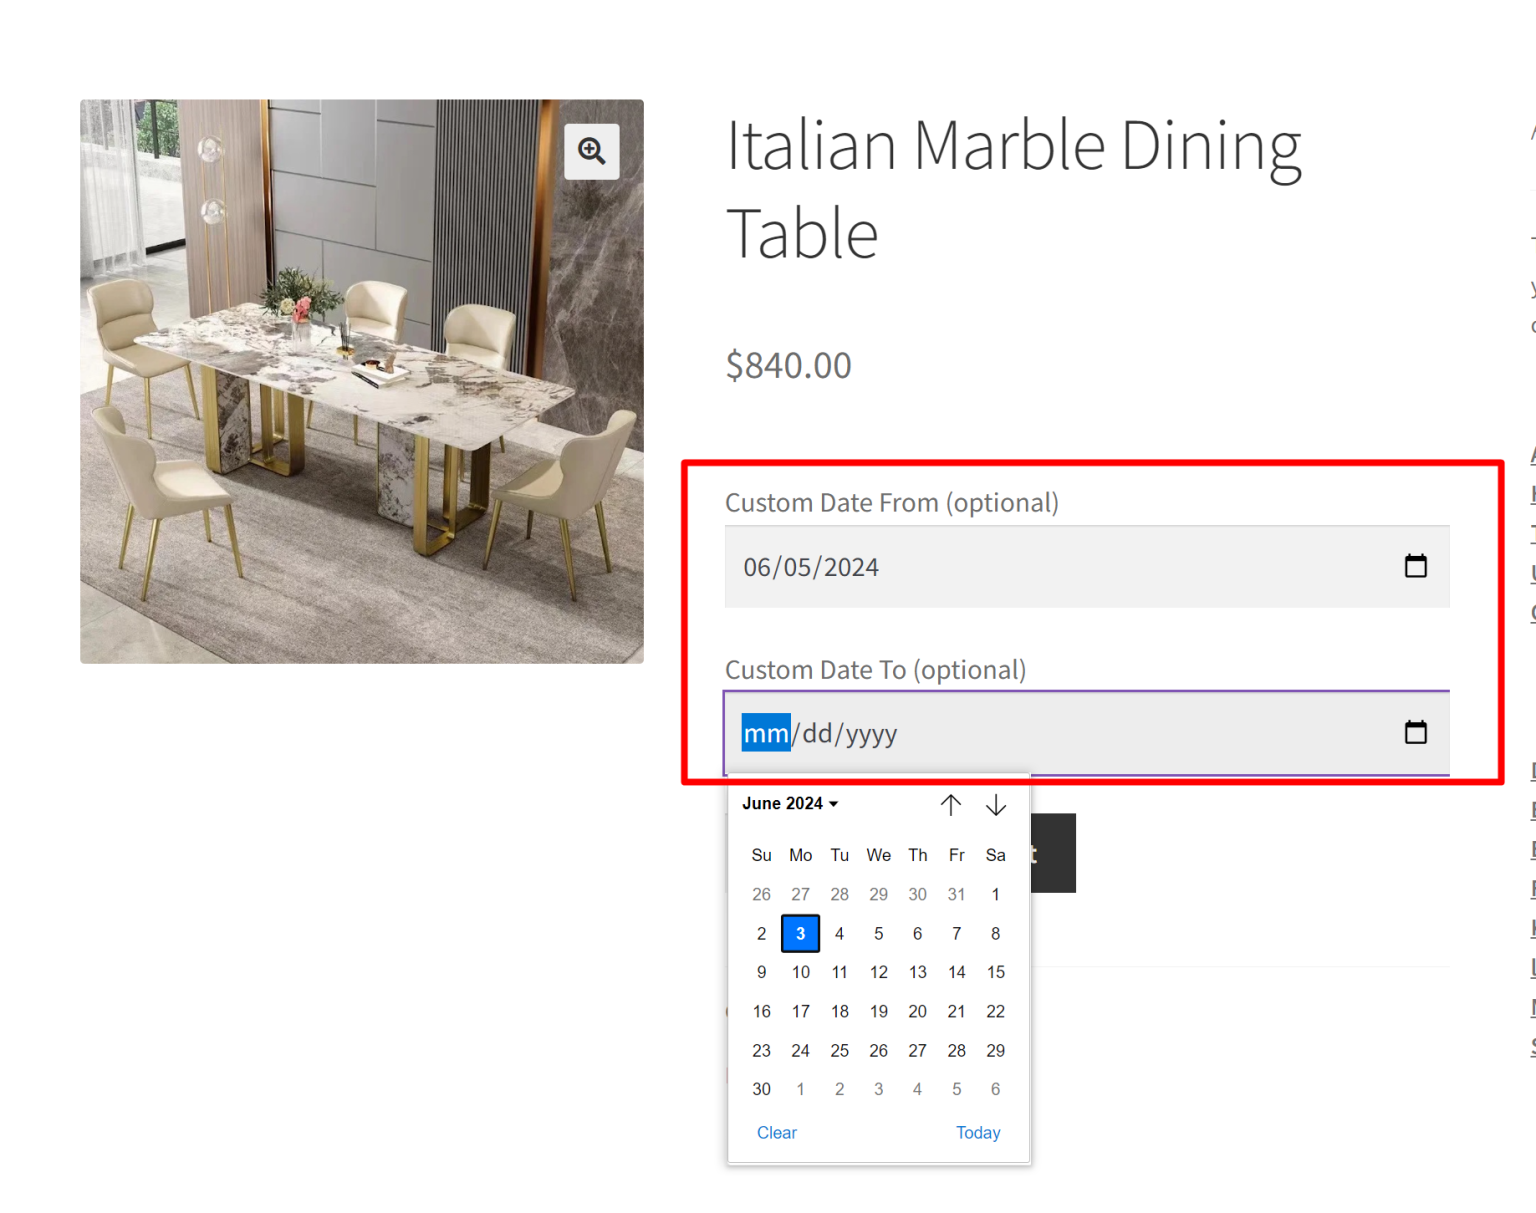
Task: Select June 30 in the calendar
Action: click(x=761, y=1089)
